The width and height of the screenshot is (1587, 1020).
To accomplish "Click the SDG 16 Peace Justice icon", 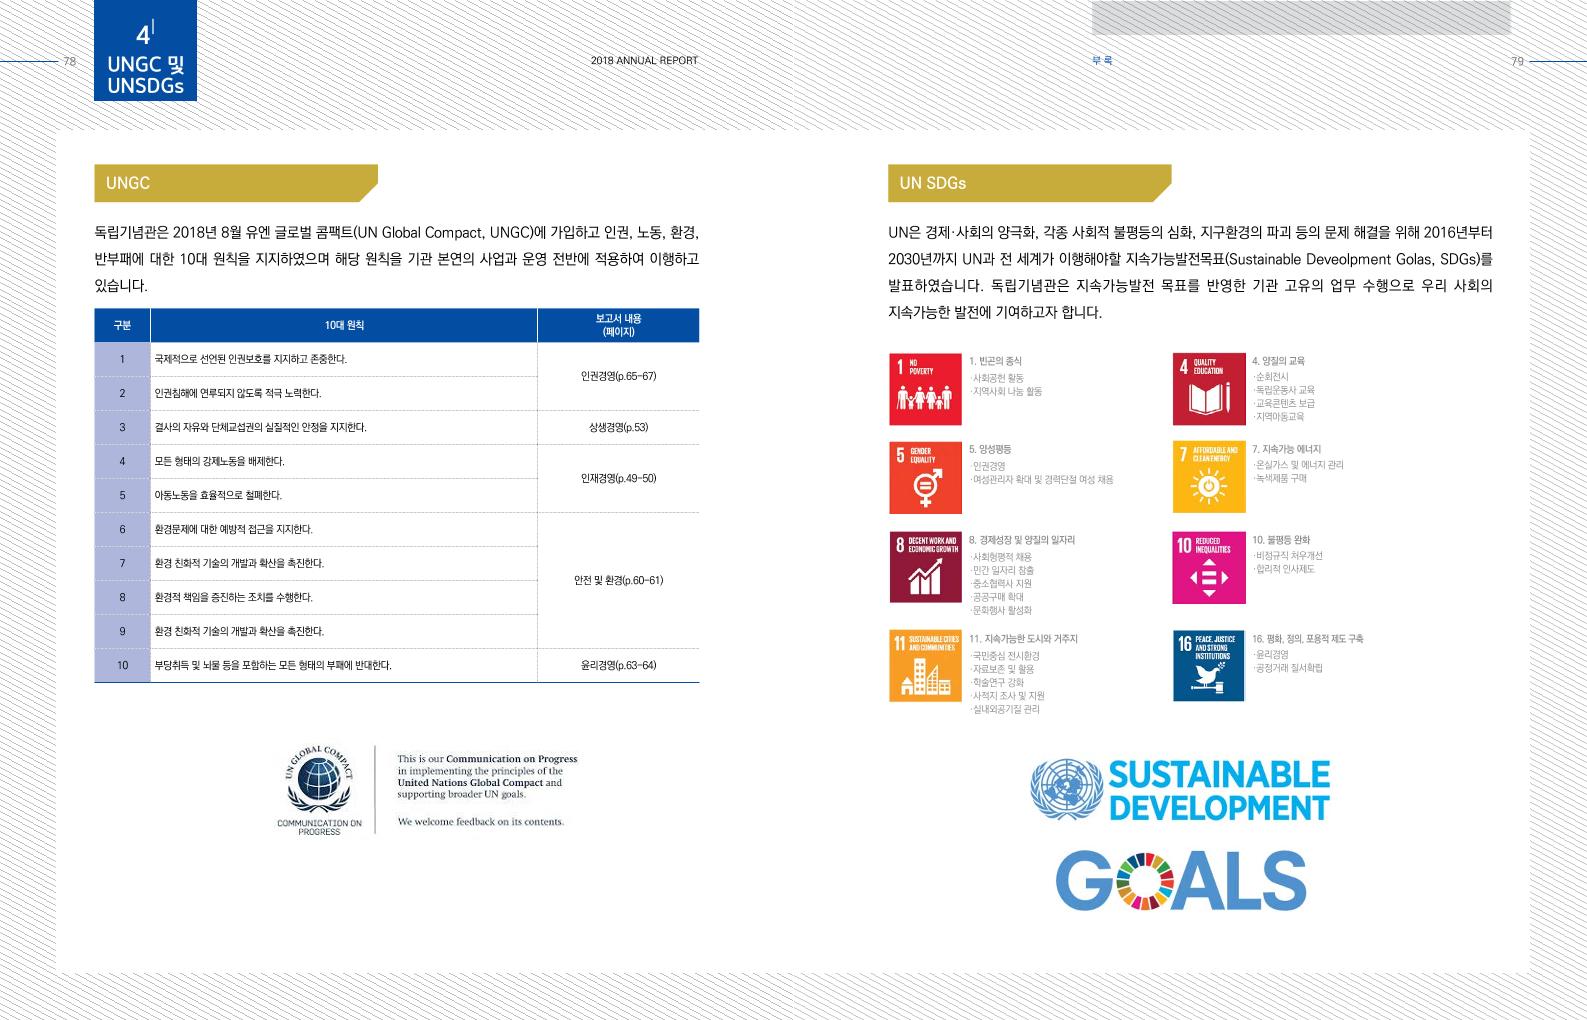I will [1209, 665].
